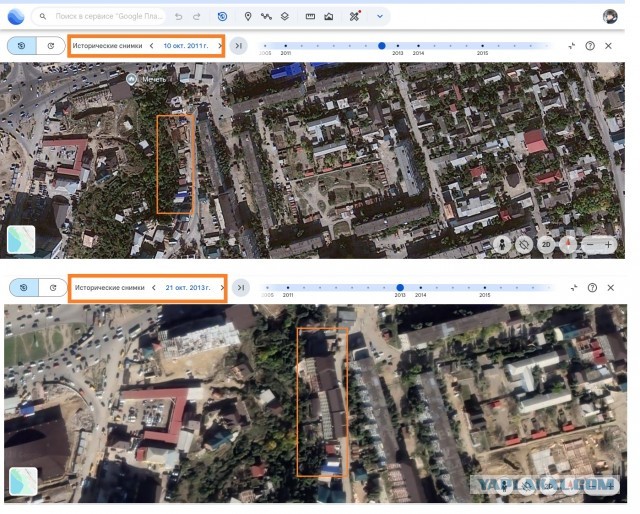Expand the toolbar overflow chevron
This screenshot has height=514, width=640.
pyautogui.click(x=380, y=17)
